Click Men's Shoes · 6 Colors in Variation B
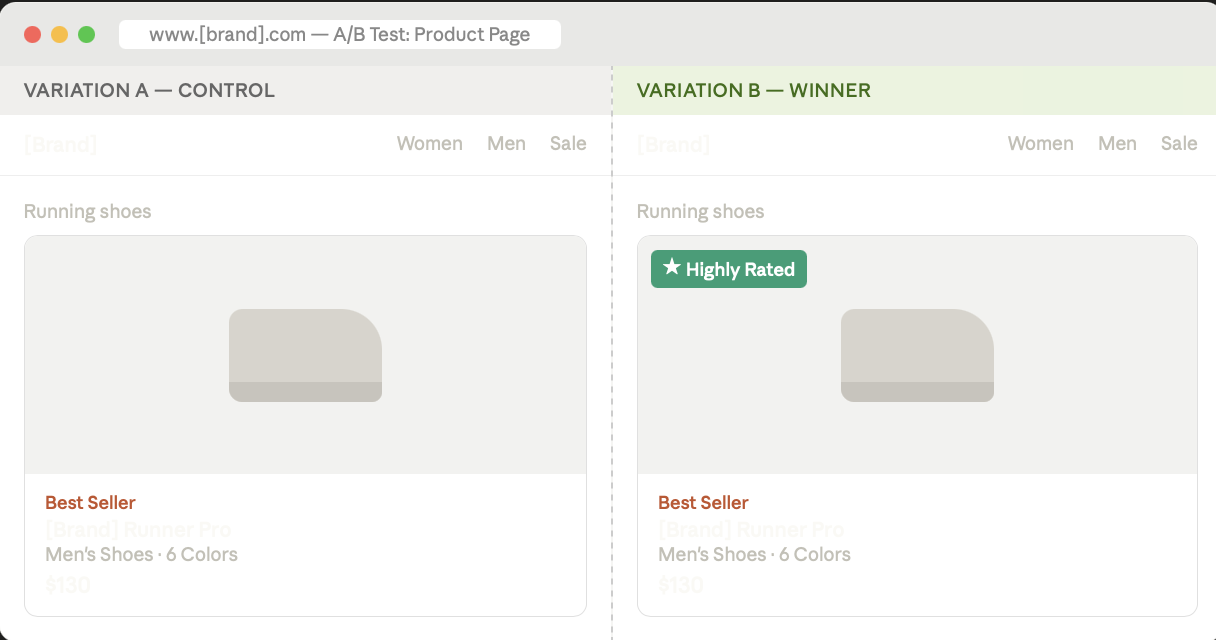 (754, 555)
